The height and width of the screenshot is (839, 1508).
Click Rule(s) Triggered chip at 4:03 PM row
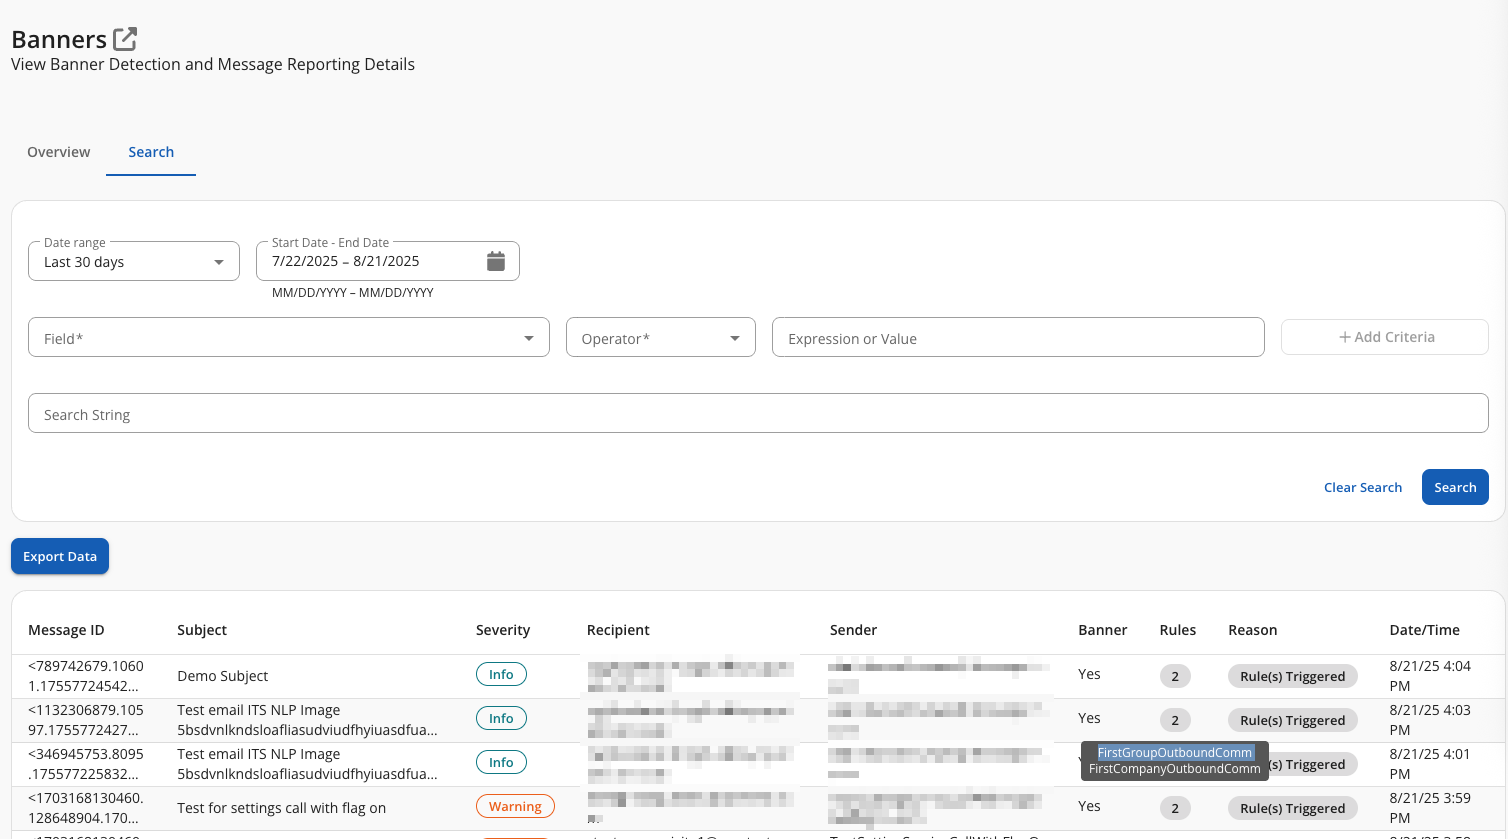(x=1292, y=720)
